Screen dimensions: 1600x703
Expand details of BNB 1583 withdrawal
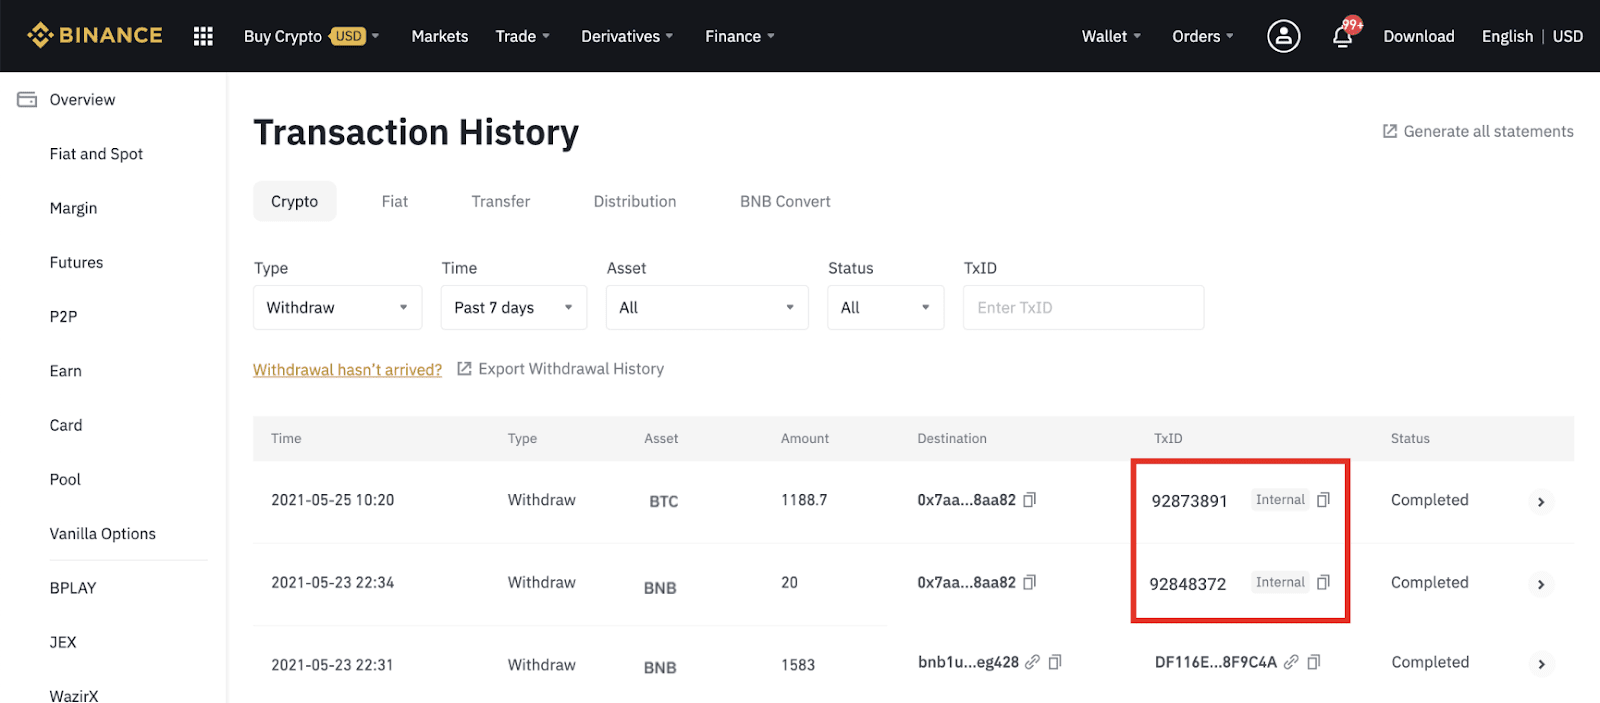click(x=1541, y=664)
